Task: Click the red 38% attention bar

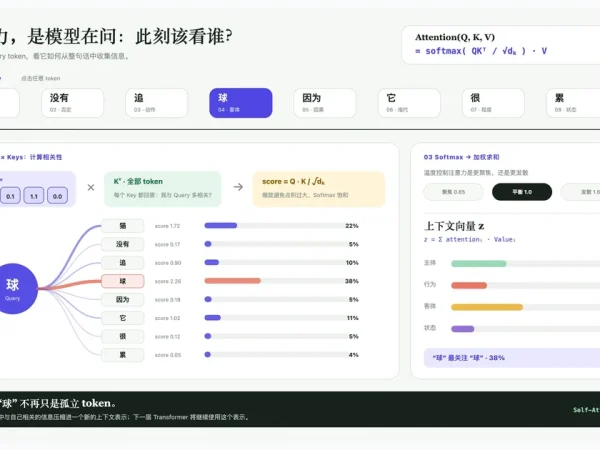Action: tap(233, 281)
